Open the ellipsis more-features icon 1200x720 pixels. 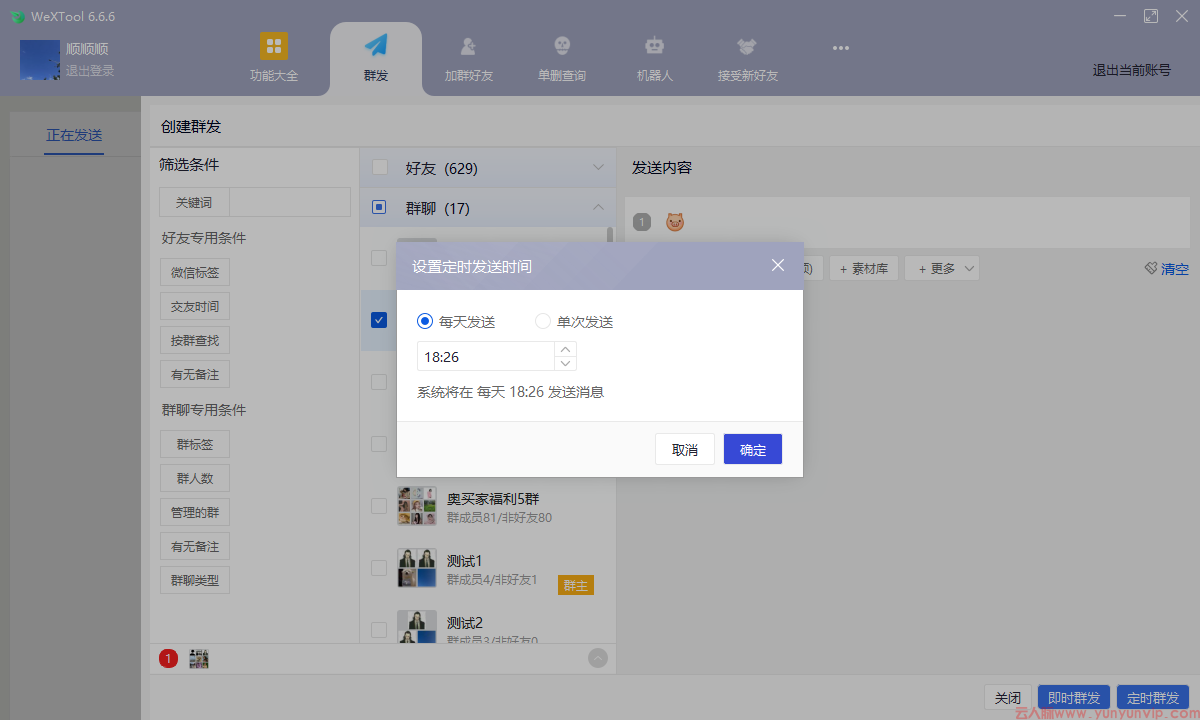click(x=840, y=47)
